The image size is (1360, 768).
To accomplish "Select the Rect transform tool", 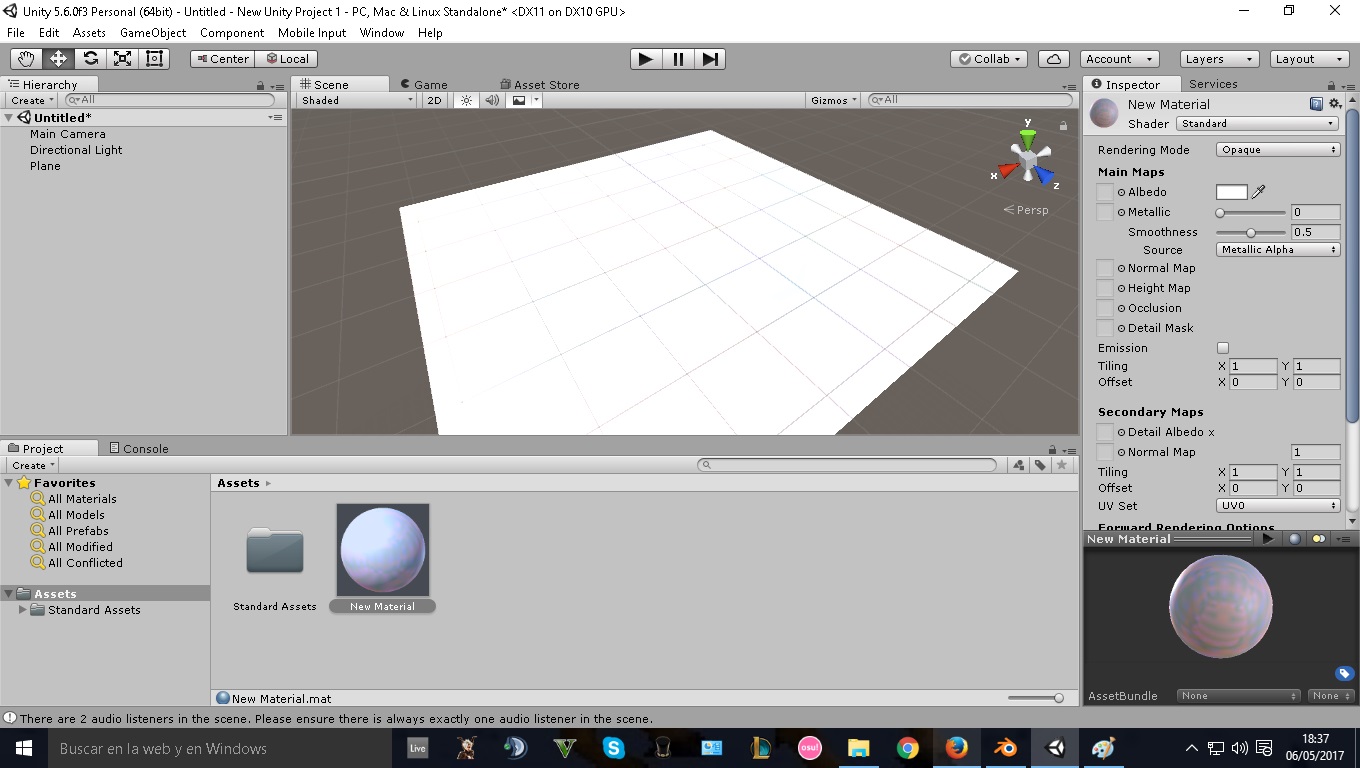I will pos(154,59).
